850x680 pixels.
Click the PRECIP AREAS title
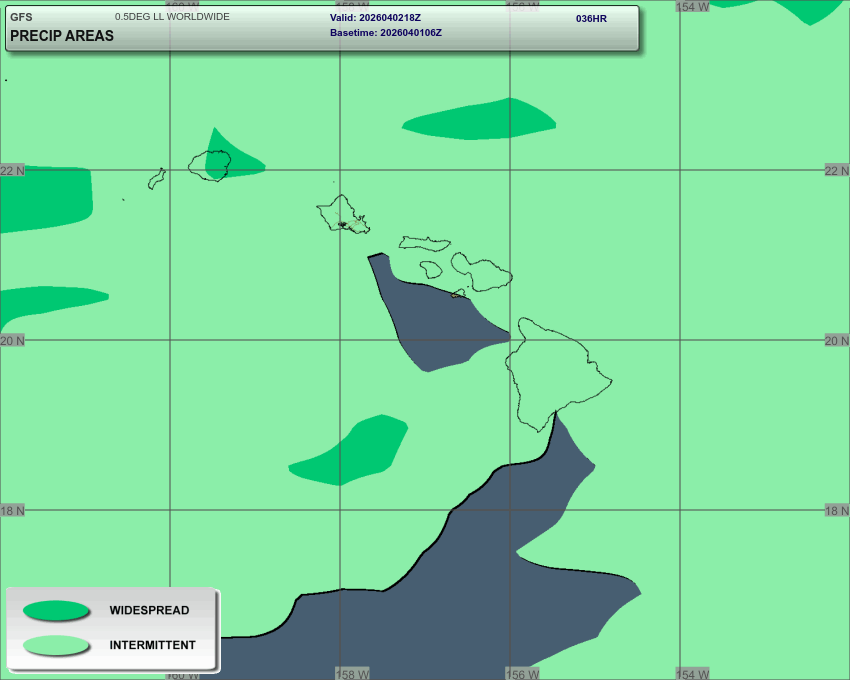pos(62,36)
